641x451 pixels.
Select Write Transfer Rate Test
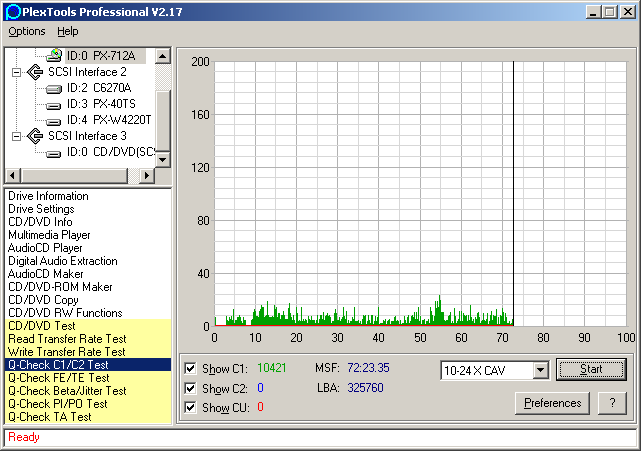(88, 352)
